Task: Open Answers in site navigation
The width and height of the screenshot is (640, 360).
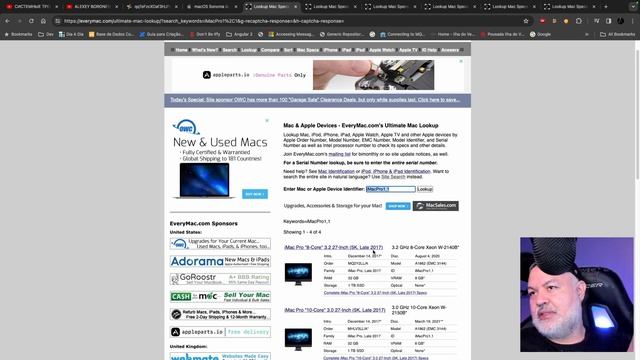Action: pos(450,50)
